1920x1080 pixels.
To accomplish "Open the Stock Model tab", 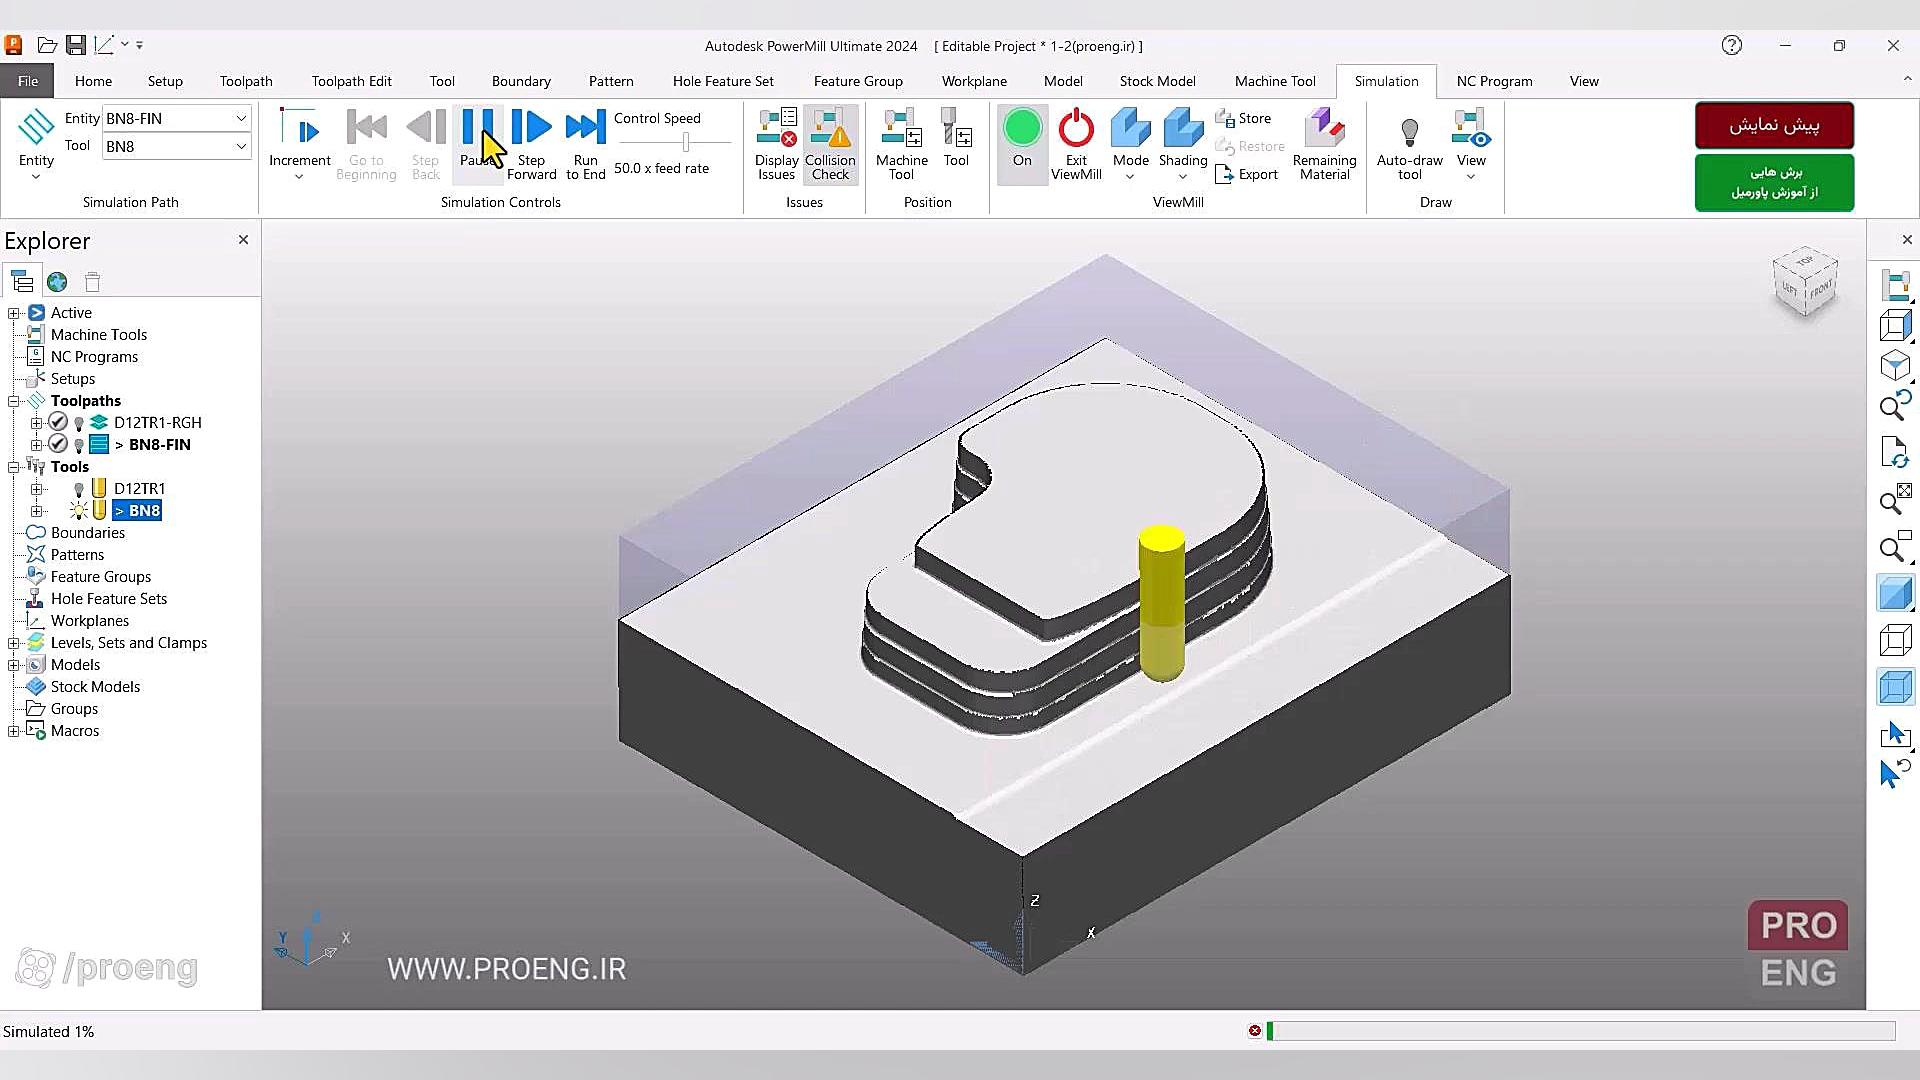I will click(1157, 81).
